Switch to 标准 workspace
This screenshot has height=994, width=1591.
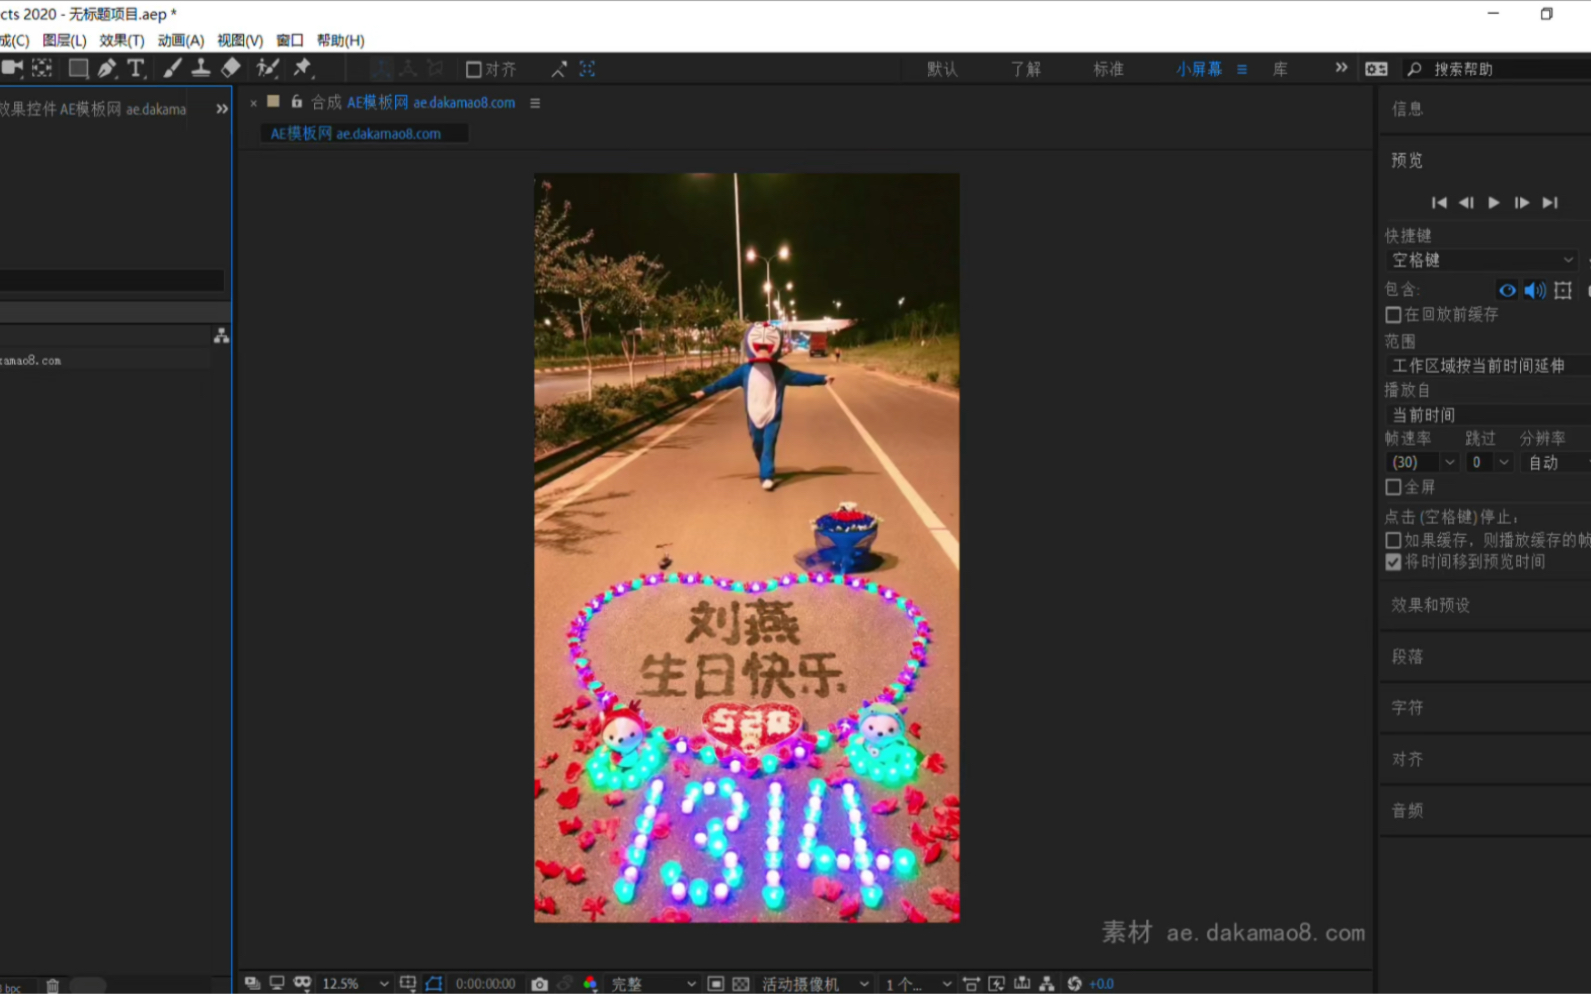point(1108,69)
